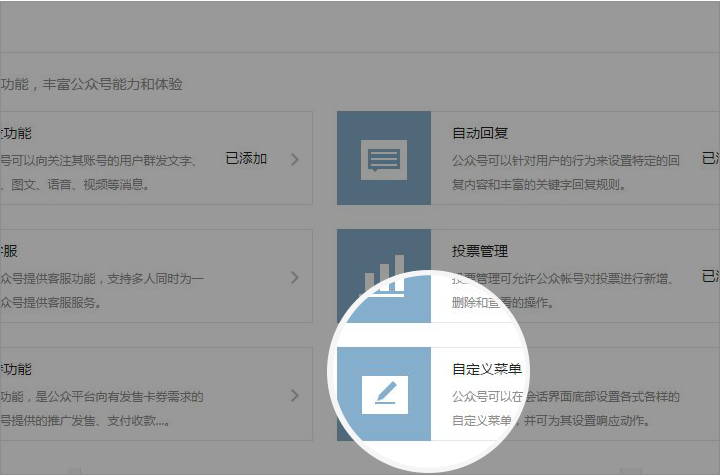Open the 自动回复 message bubble icon

tap(384, 158)
